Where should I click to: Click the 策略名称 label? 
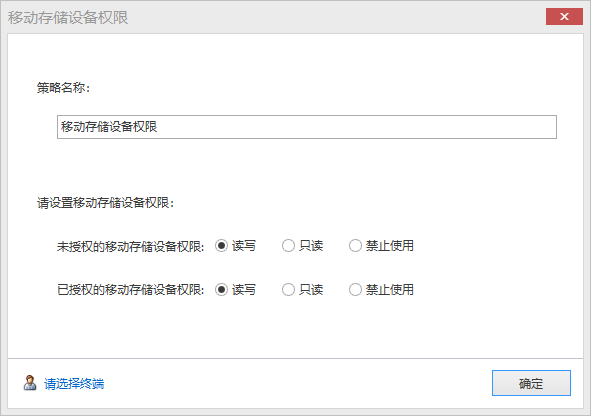63,88
